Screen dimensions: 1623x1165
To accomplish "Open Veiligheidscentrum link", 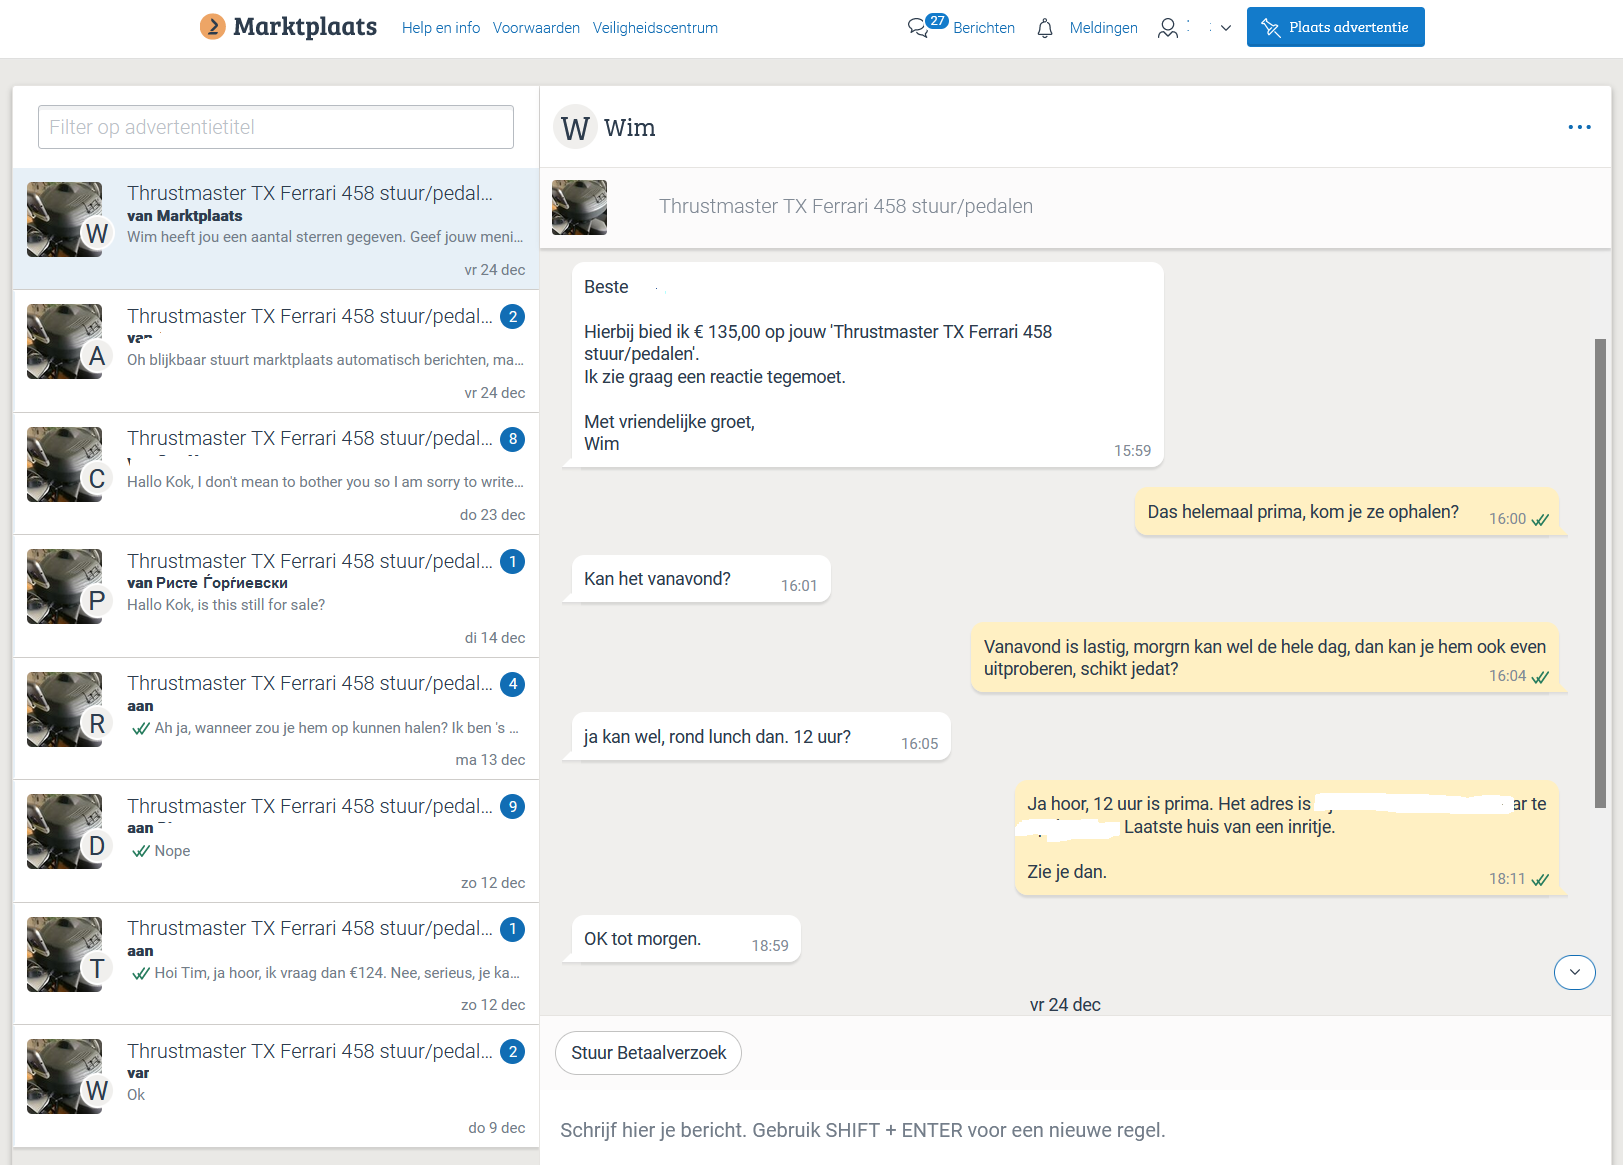I will 655,28.
